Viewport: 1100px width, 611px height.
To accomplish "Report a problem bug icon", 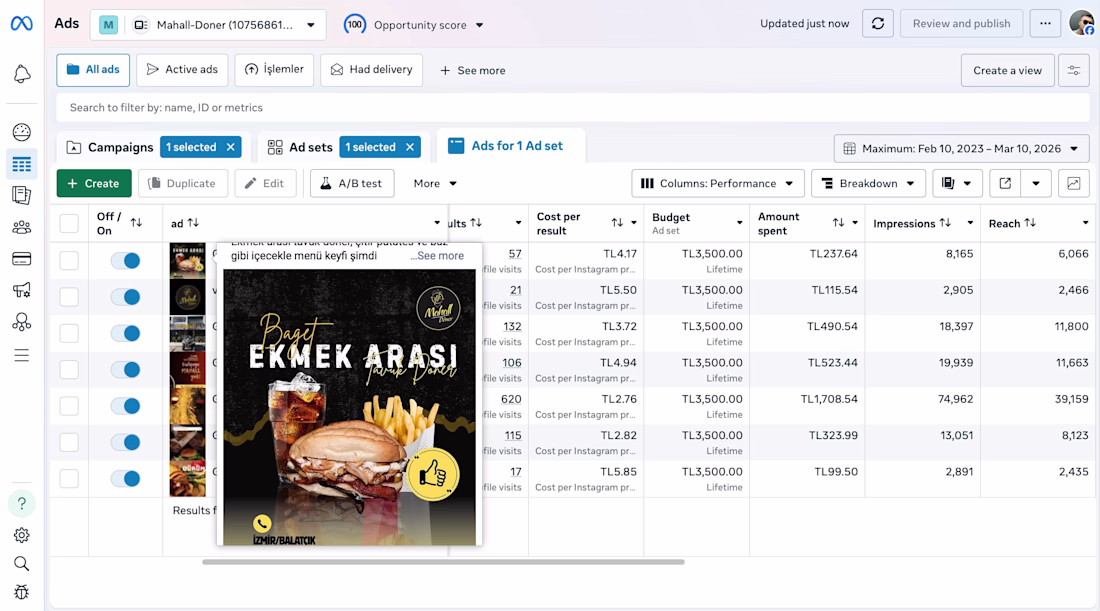I will pos(22,593).
